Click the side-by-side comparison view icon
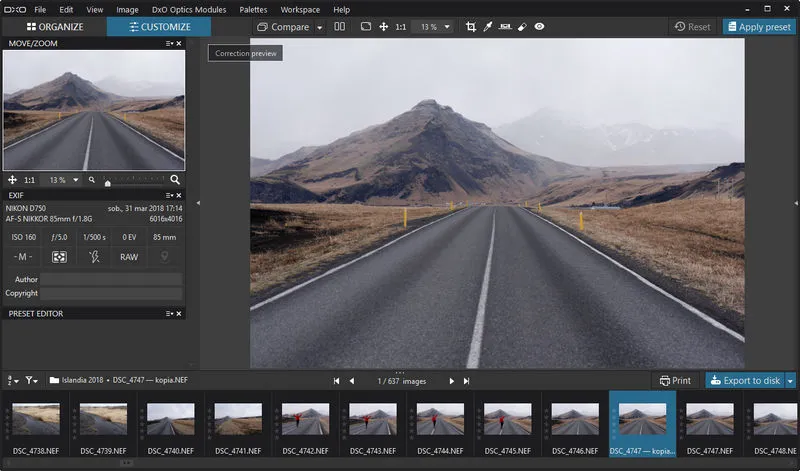This screenshot has height=471, width=800. [x=340, y=27]
